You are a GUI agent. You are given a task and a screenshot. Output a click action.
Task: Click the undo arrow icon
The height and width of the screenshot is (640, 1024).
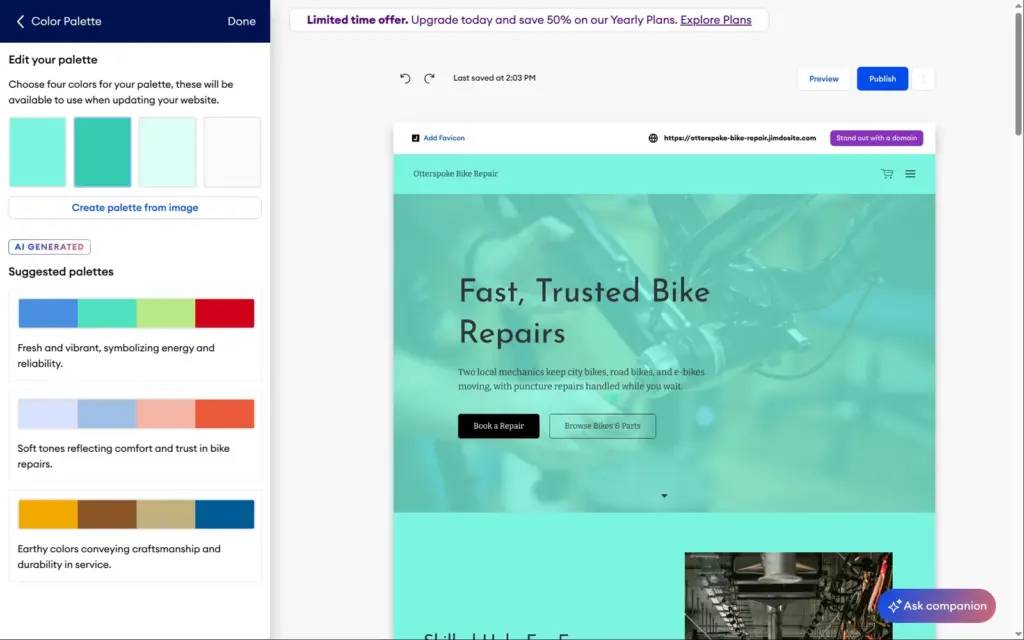click(405, 78)
